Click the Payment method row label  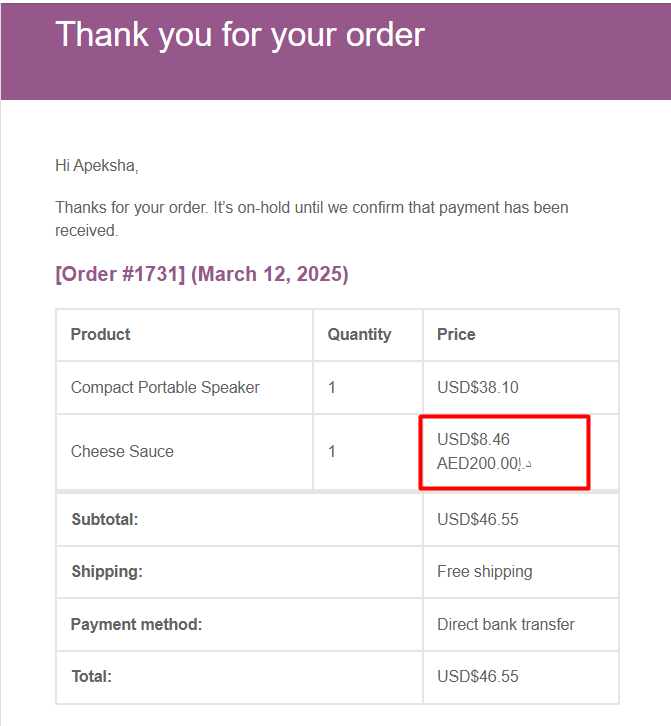[x=136, y=624]
